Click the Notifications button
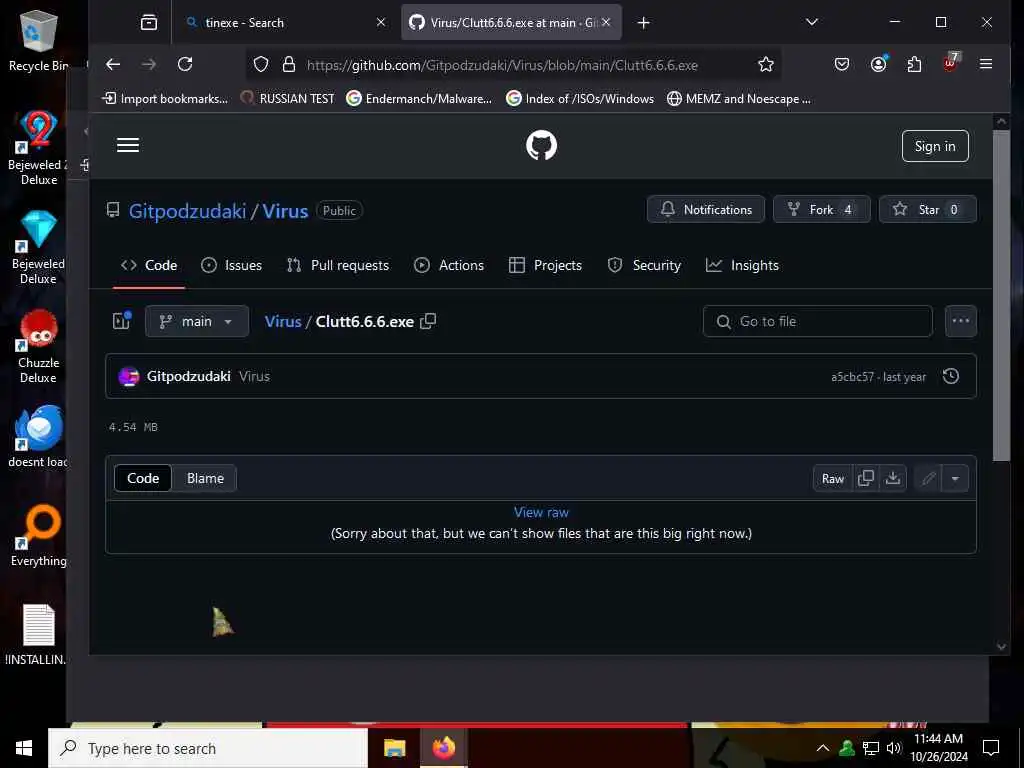Viewport: 1024px width, 768px height. (705, 209)
